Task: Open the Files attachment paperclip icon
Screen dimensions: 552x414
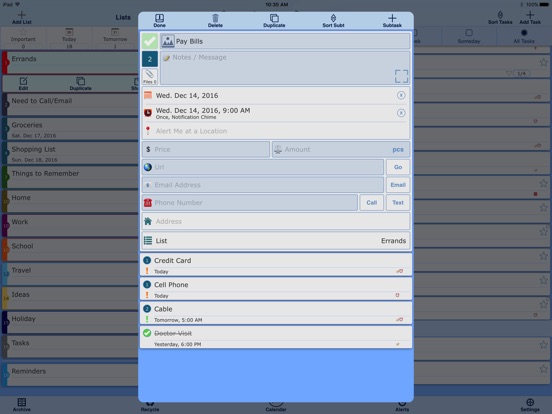Action: [150, 76]
